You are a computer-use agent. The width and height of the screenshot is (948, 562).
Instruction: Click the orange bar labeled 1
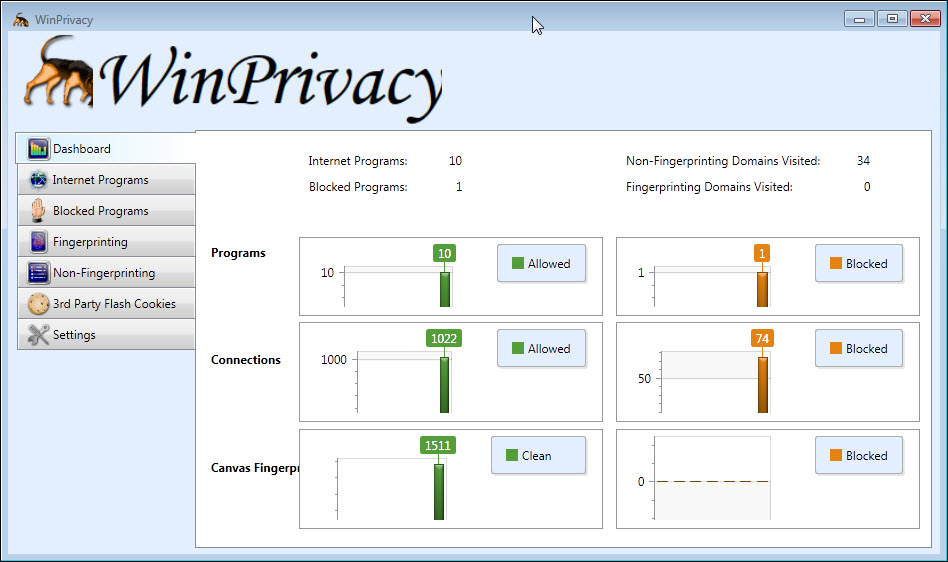(x=762, y=289)
